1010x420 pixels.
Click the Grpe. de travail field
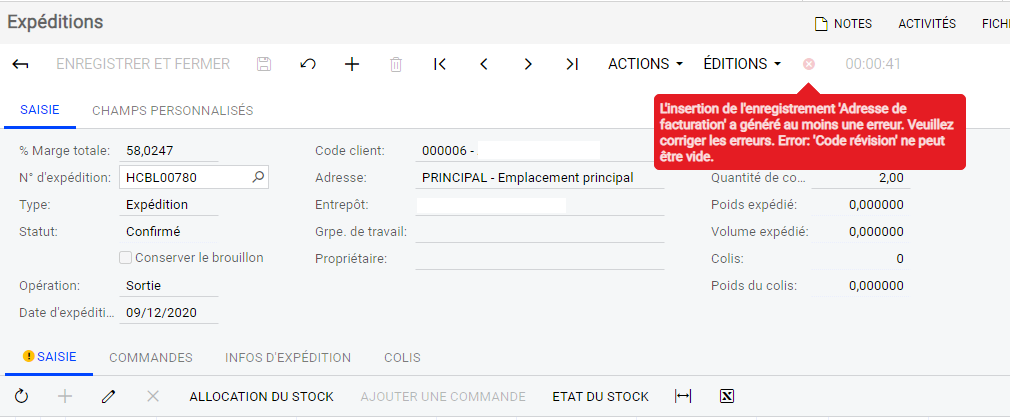click(540, 232)
